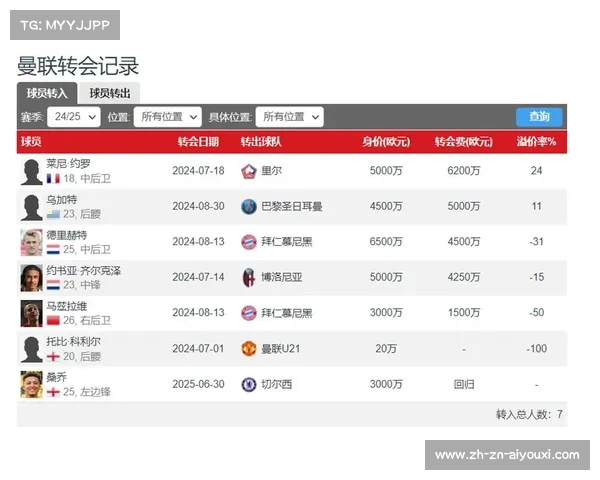The image size is (600, 480).
Task: Click market value 6500万
Action: 386,242
